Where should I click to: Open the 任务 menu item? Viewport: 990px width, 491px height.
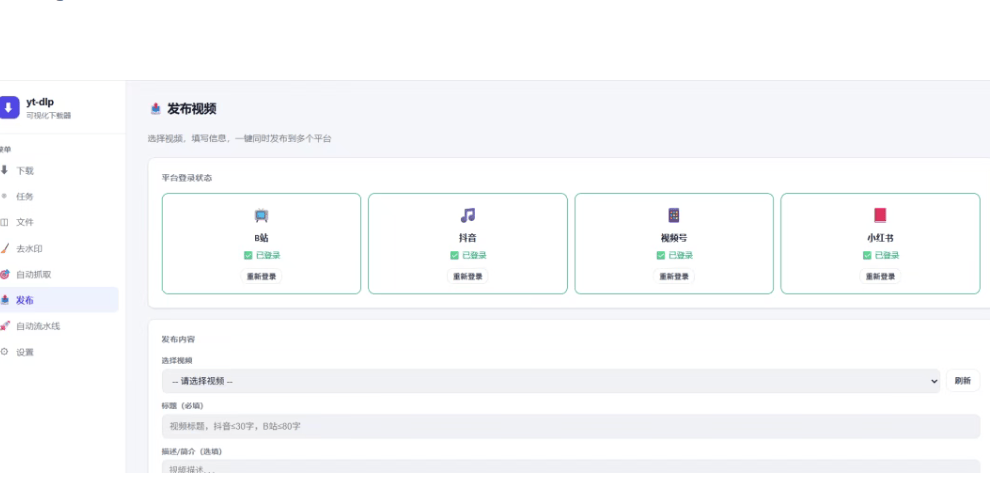tap(59, 196)
